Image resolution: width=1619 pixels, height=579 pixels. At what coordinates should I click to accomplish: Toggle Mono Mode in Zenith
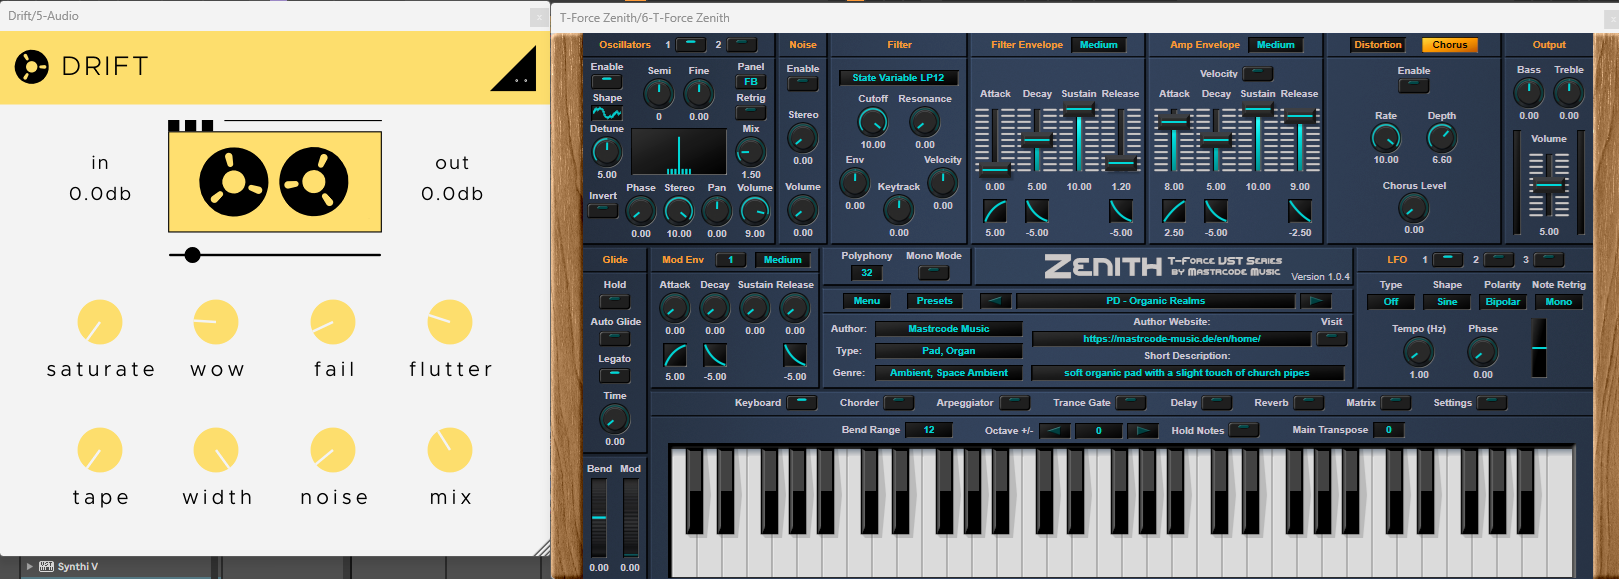pos(934,272)
